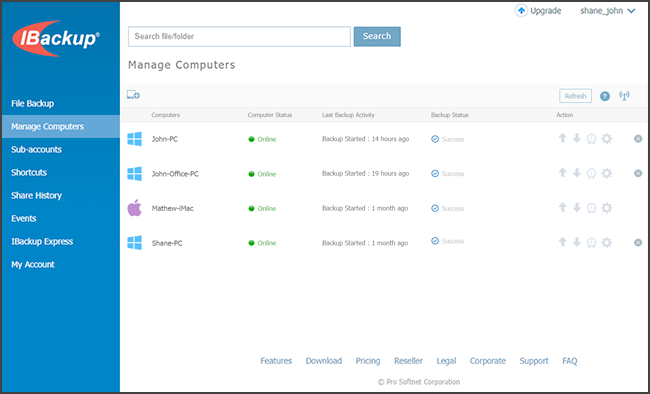The height and width of the screenshot is (394, 650).
Task: Go to the Share History section
Action: (x=36, y=195)
